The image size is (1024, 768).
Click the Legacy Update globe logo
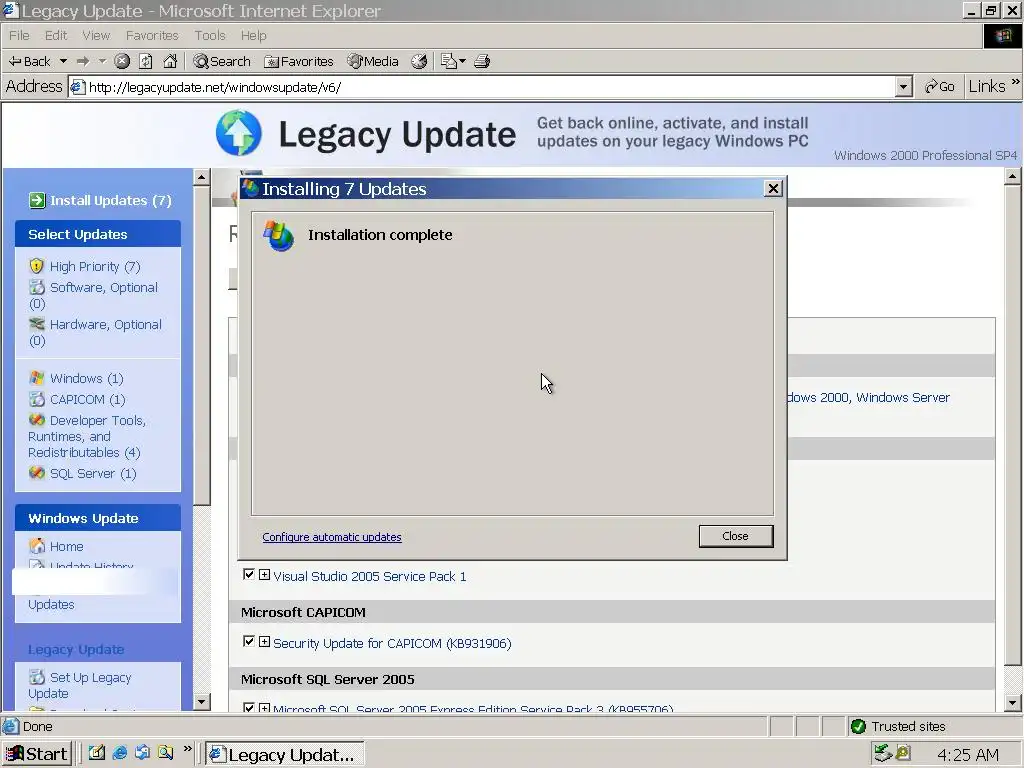(x=238, y=133)
